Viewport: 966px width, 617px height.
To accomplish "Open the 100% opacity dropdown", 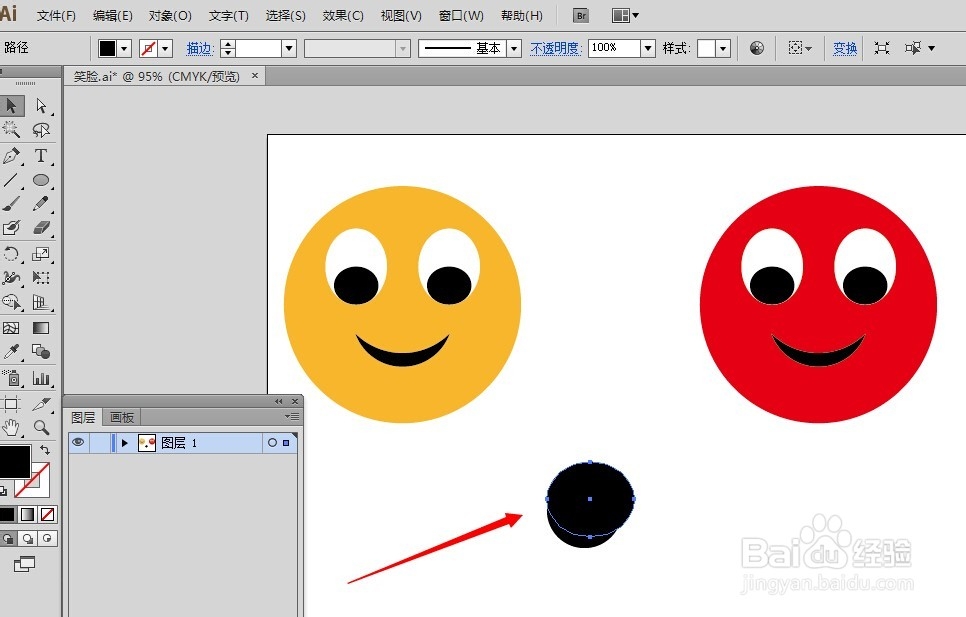I will point(647,48).
